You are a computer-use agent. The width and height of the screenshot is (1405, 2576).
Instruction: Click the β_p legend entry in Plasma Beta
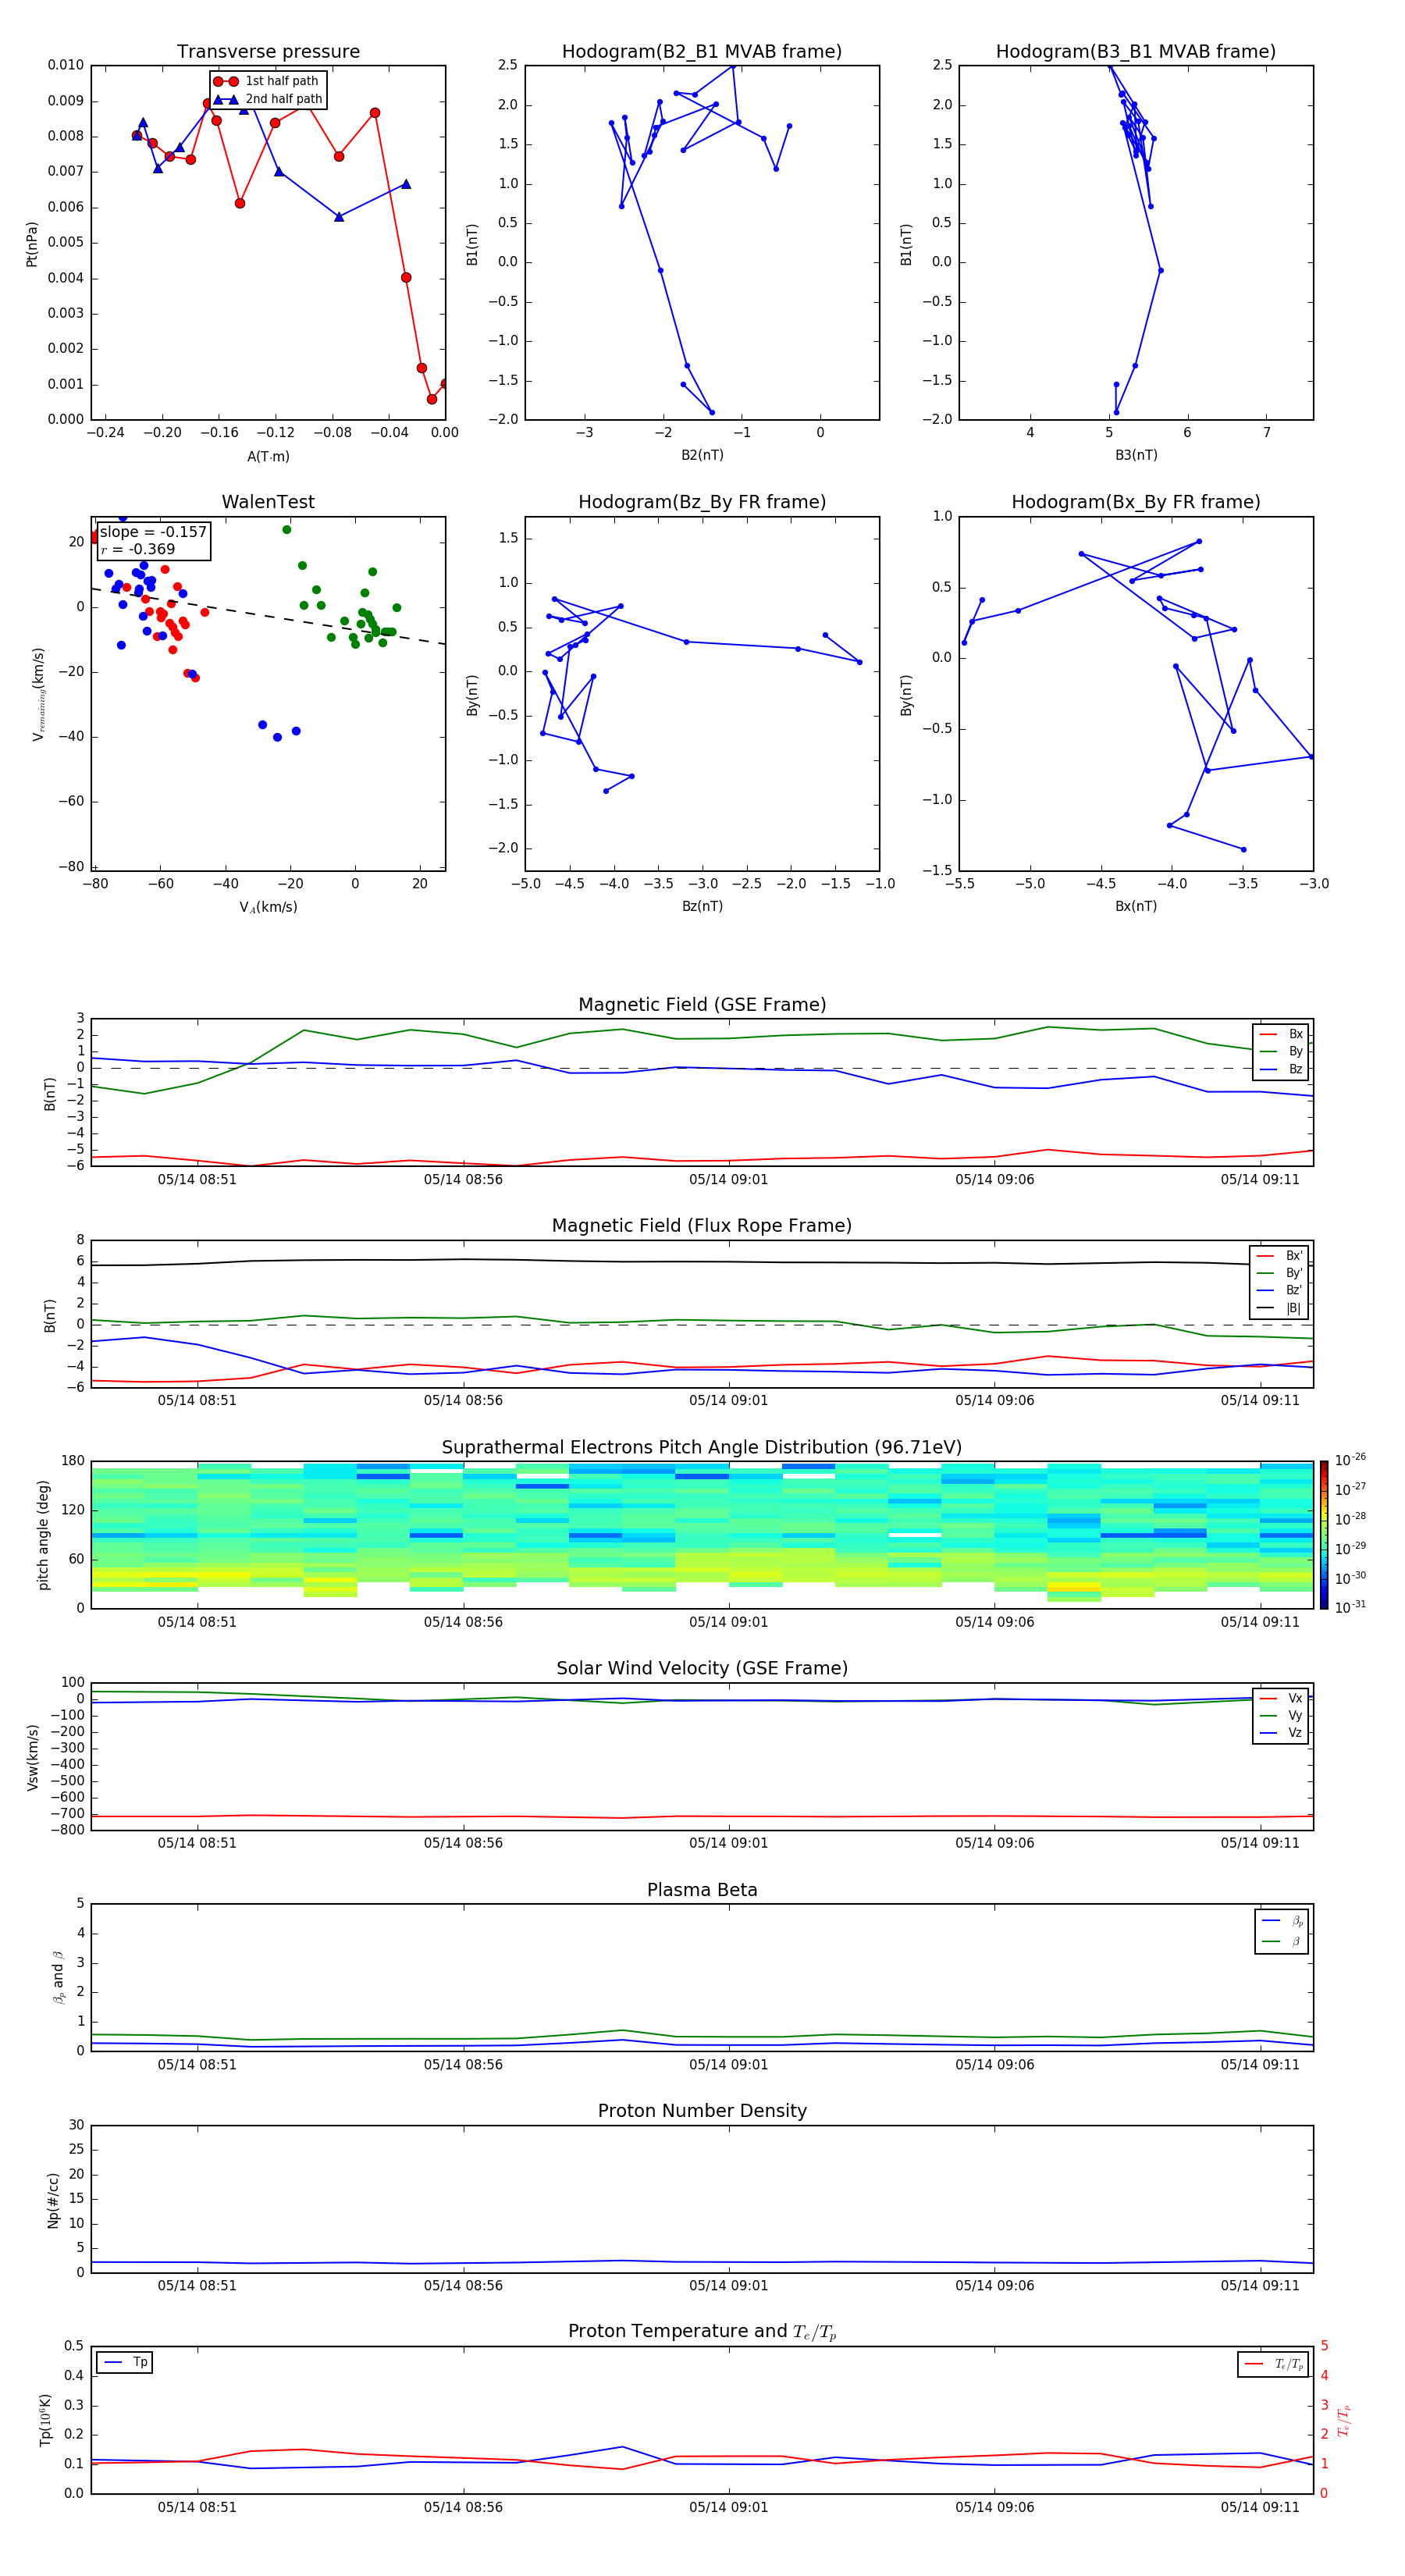coord(1282,1921)
